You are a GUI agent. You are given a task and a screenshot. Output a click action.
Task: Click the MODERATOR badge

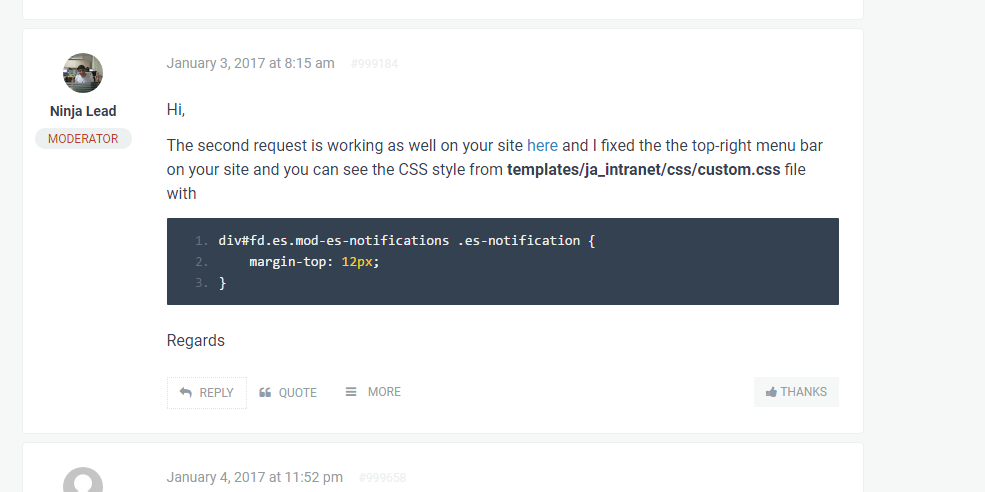click(83, 139)
